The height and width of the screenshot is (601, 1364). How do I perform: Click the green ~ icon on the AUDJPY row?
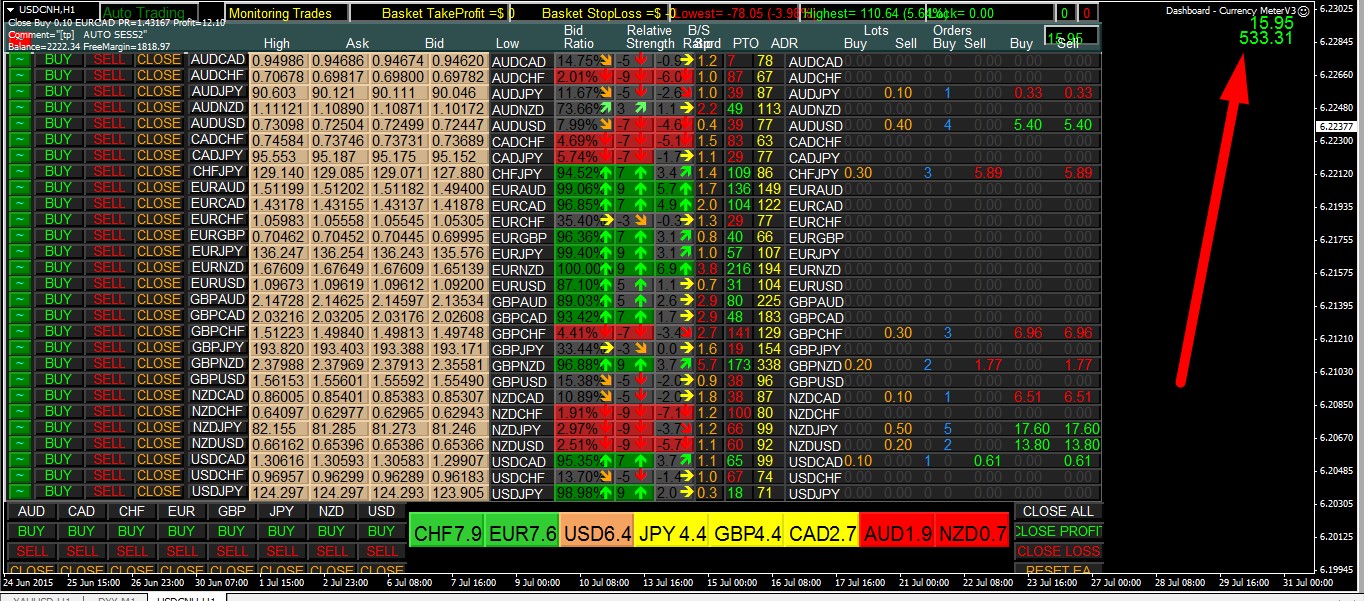point(20,92)
